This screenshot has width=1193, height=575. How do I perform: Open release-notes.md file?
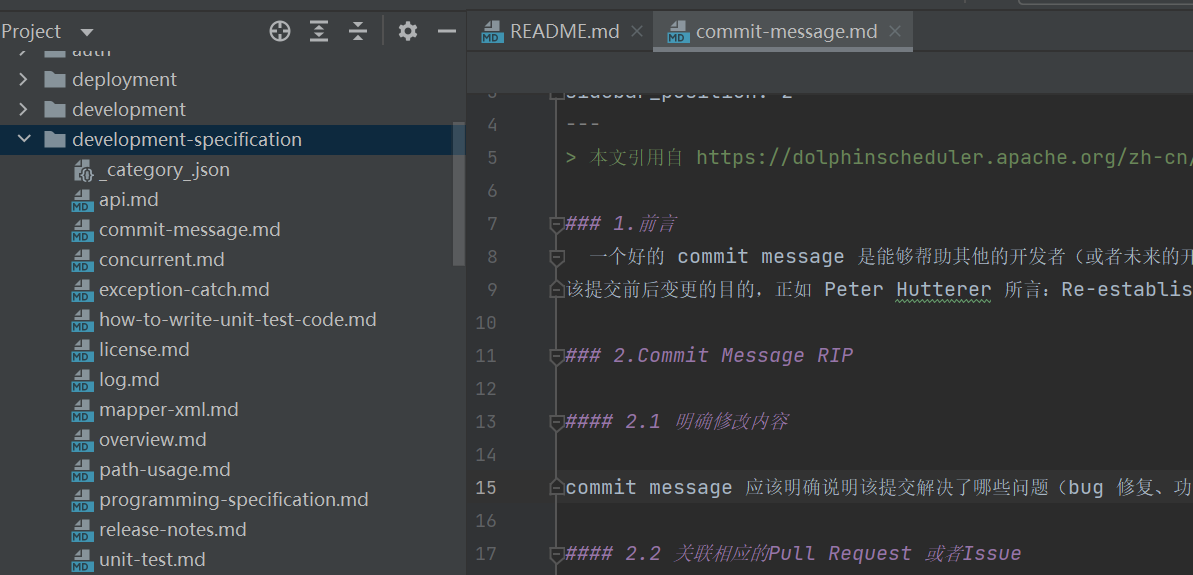[173, 529]
